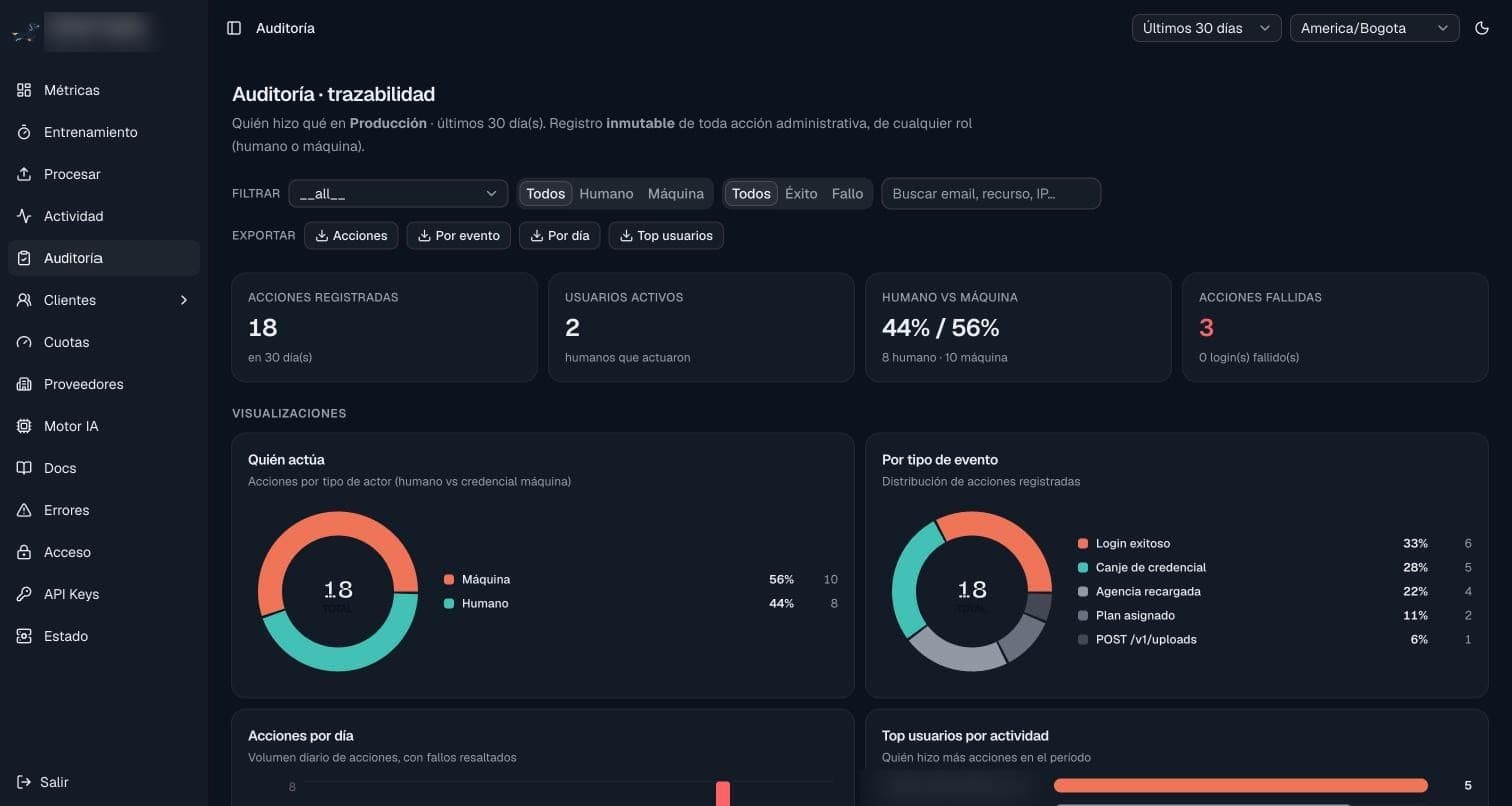Click download icon on Por evento button

(x=424, y=236)
